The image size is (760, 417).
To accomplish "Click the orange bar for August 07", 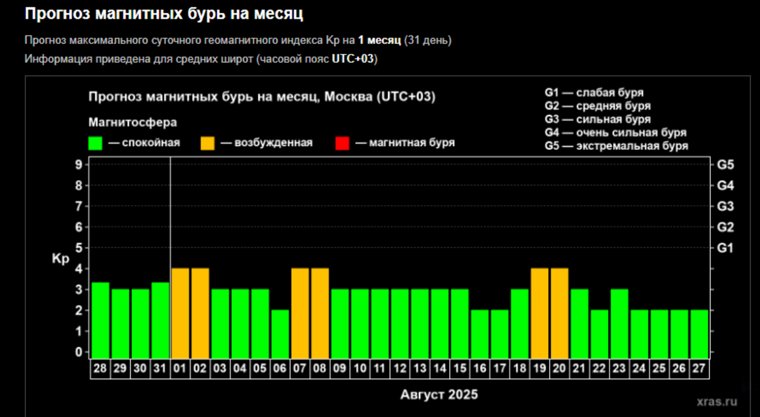I will click(300, 313).
